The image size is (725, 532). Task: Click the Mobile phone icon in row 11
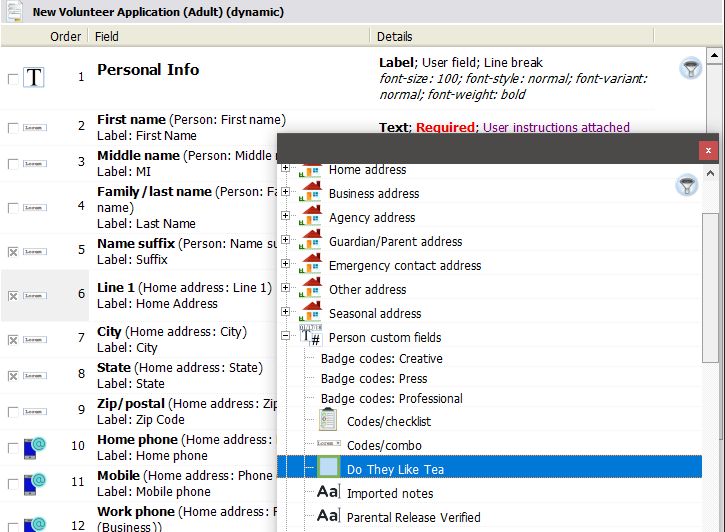(35, 484)
